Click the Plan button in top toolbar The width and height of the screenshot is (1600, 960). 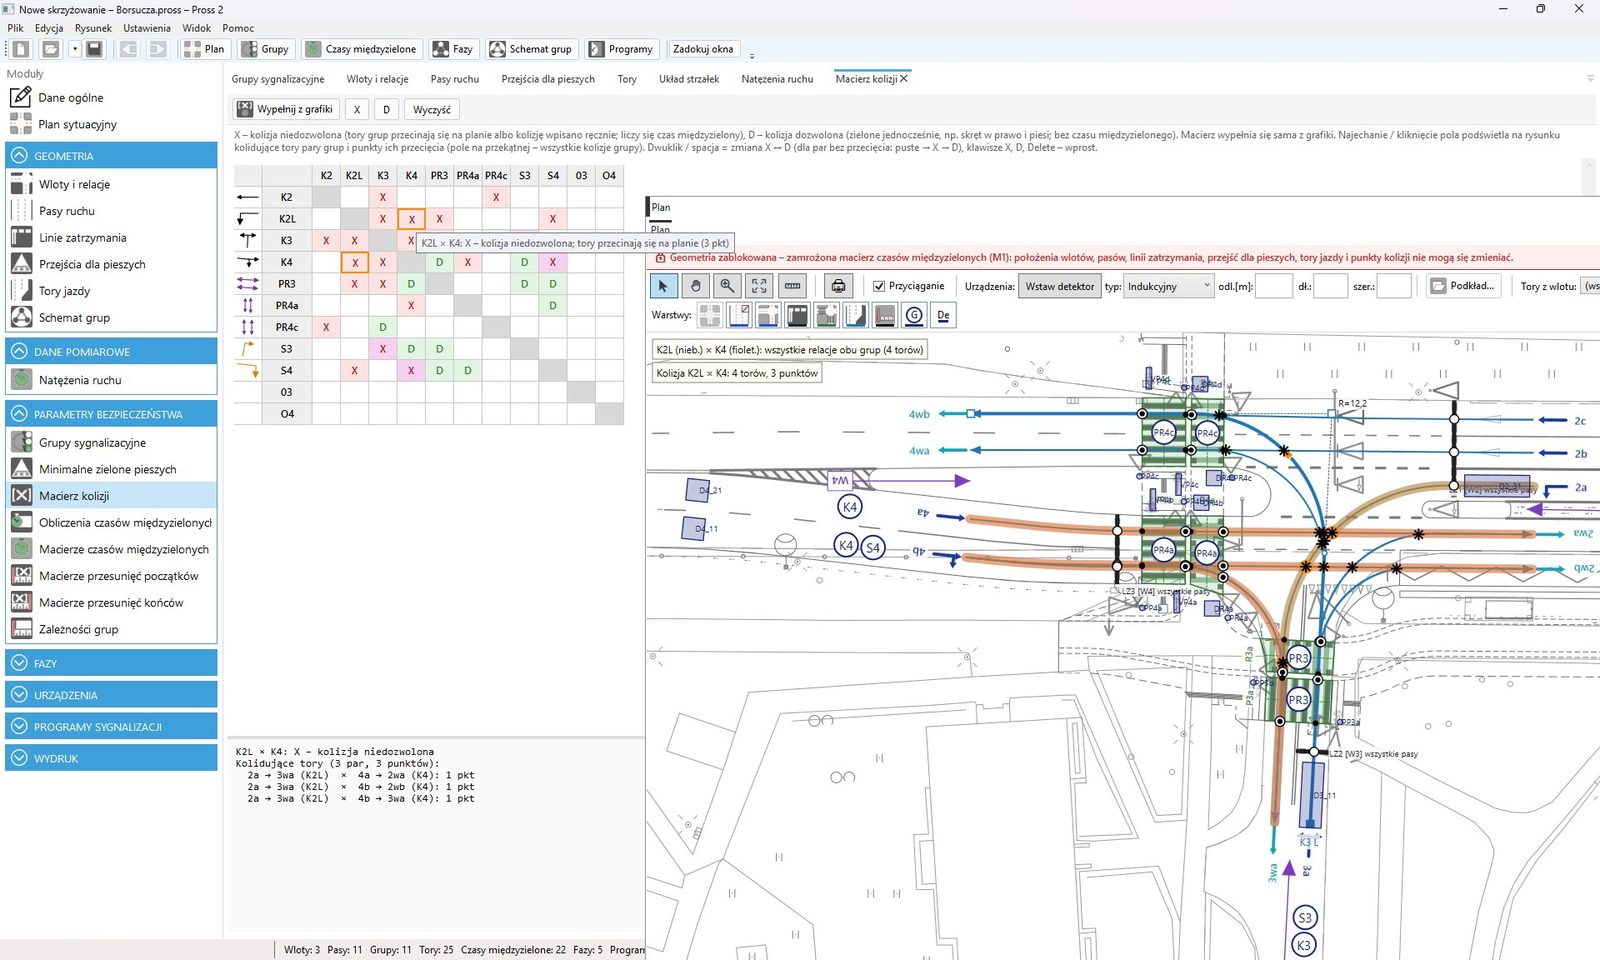pos(205,49)
